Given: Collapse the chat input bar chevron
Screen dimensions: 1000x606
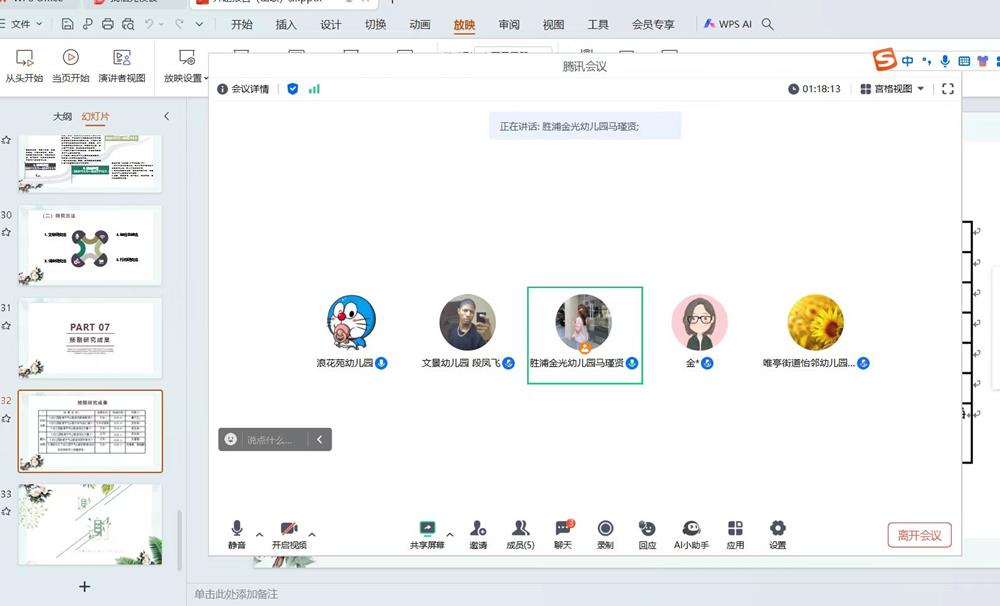Looking at the screenshot, I should coord(320,439).
